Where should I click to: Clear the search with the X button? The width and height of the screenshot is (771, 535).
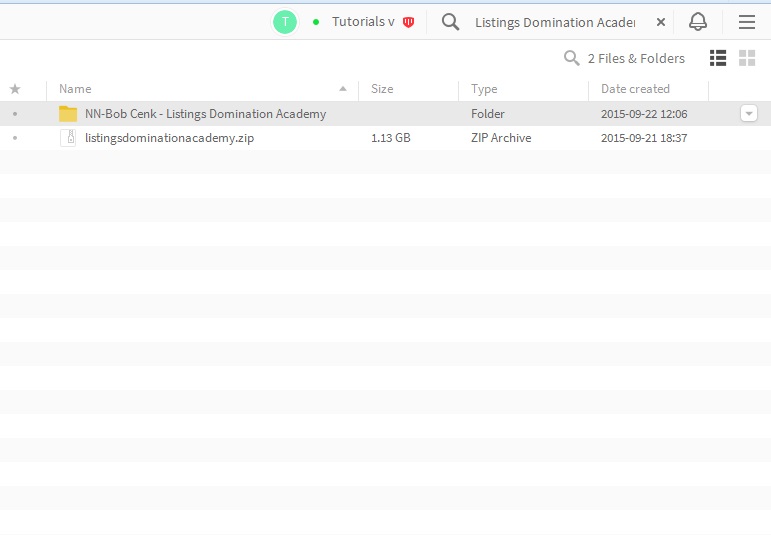point(661,22)
